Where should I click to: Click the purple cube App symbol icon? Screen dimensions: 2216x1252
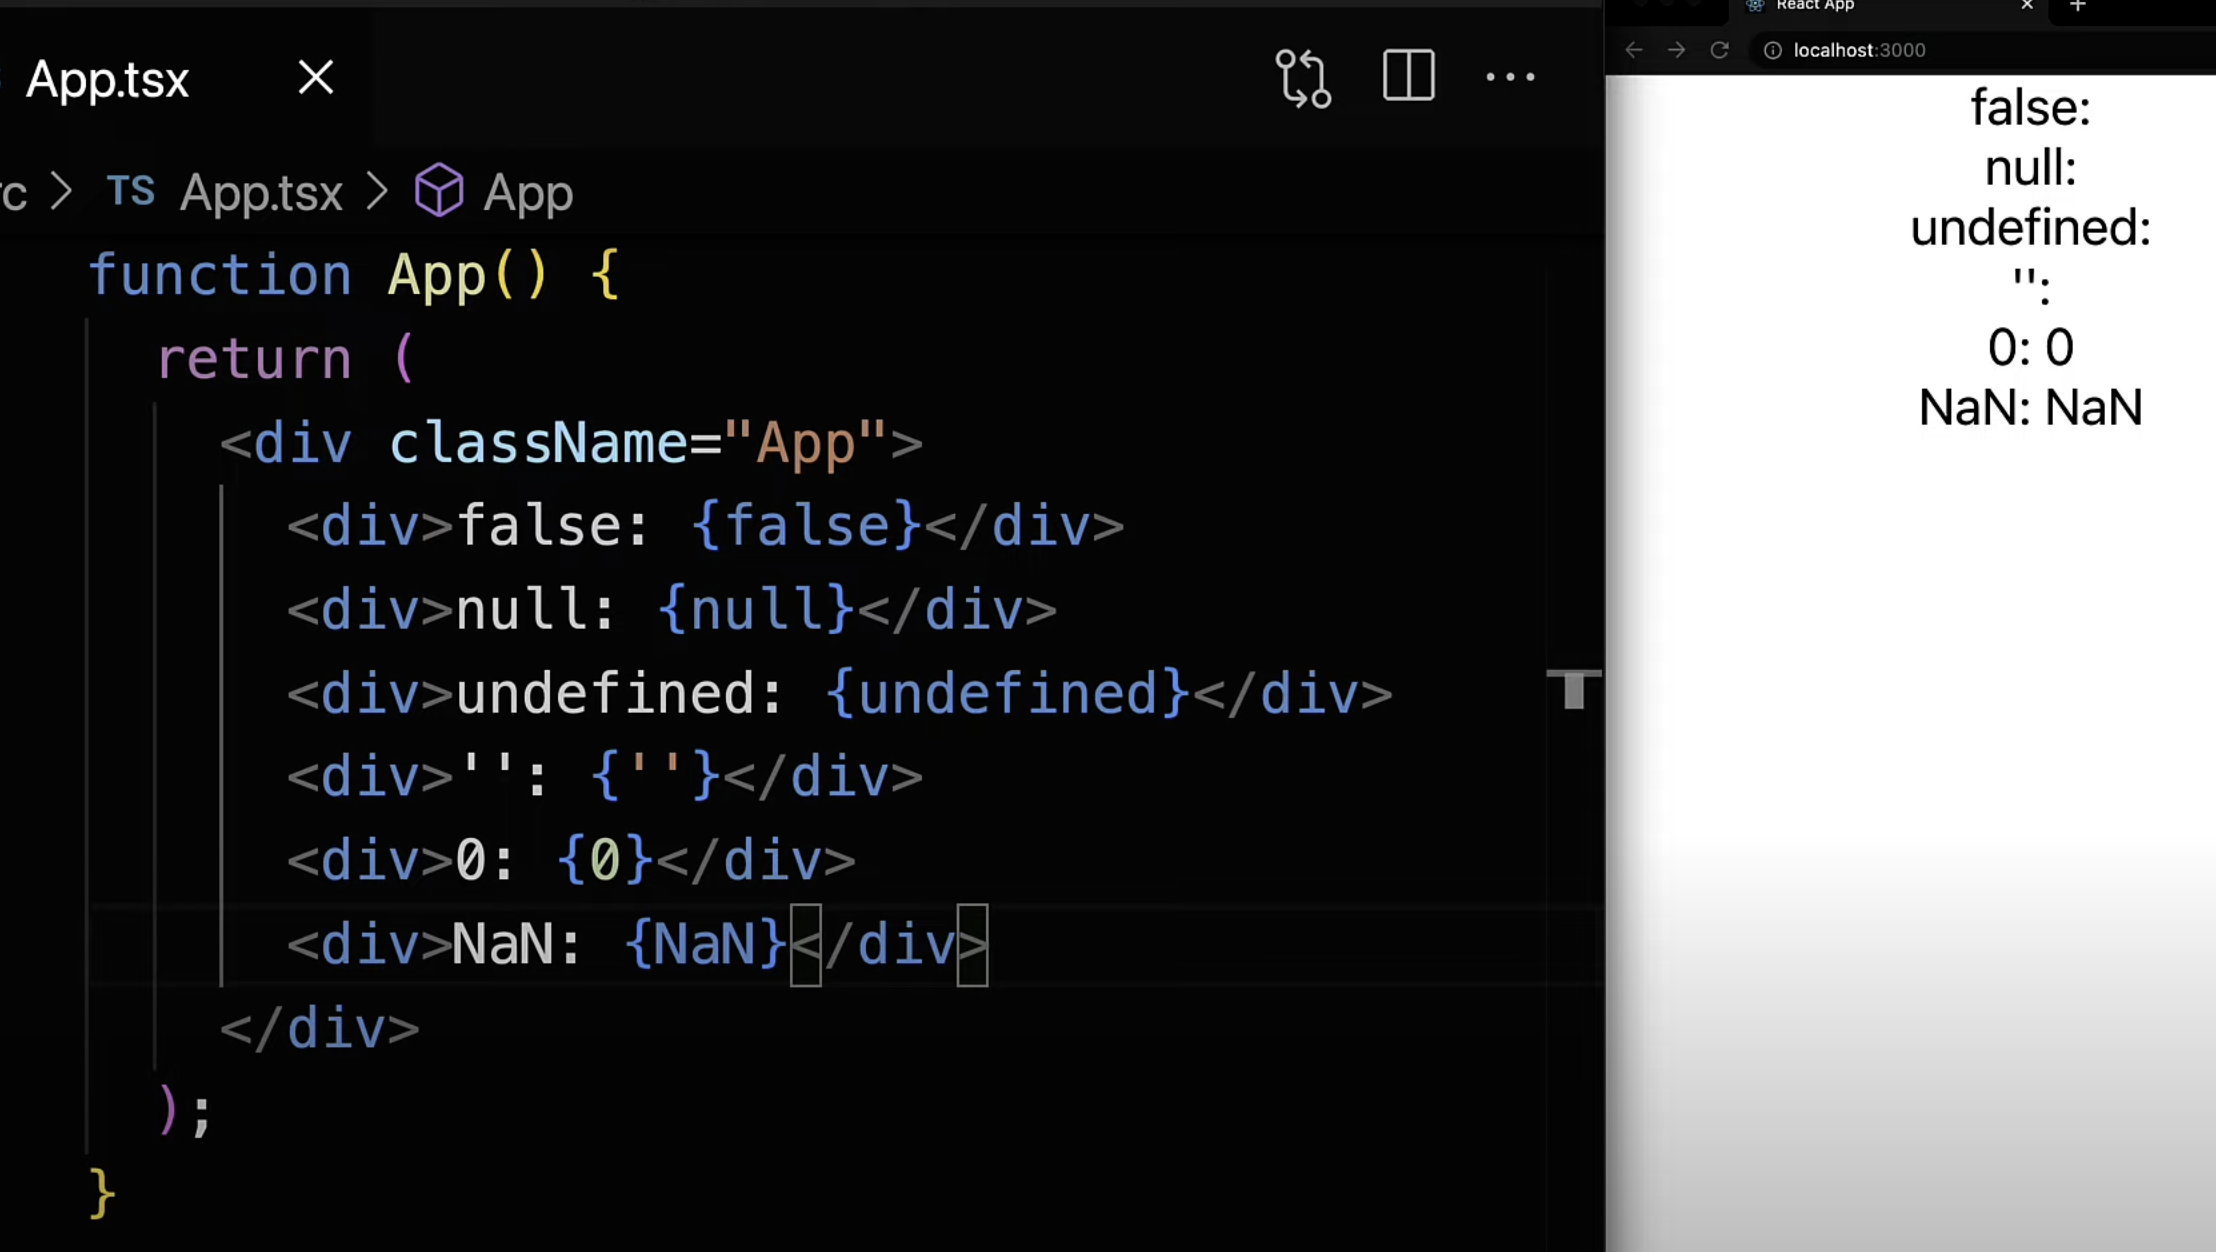(439, 190)
